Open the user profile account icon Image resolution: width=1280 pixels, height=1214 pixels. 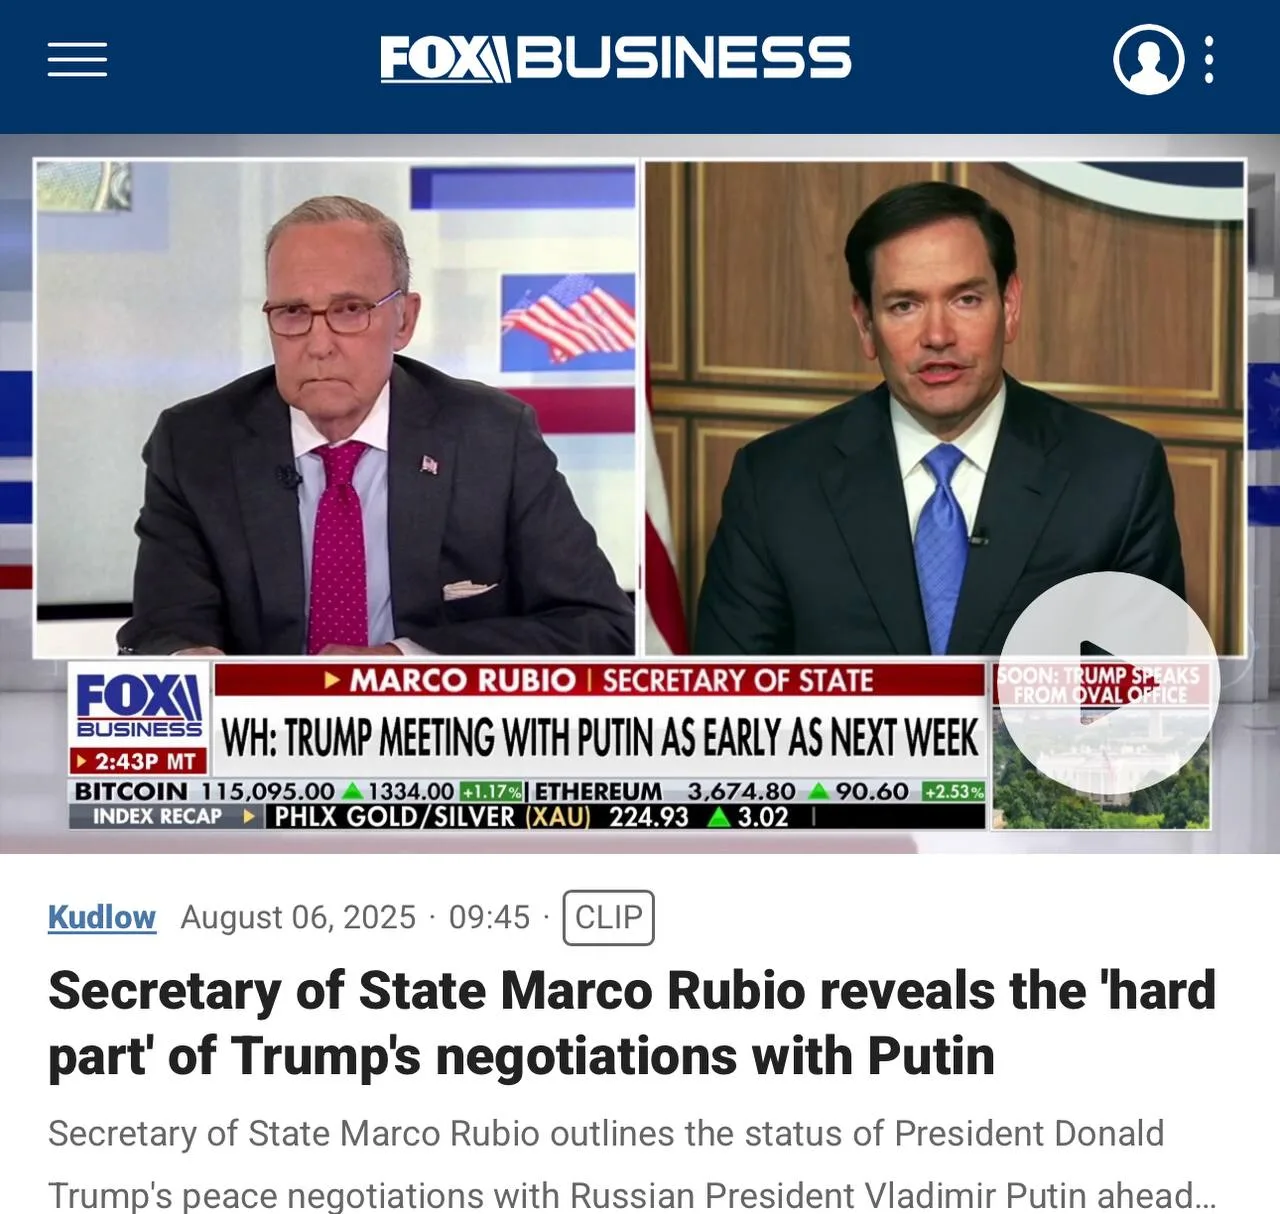[1149, 60]
